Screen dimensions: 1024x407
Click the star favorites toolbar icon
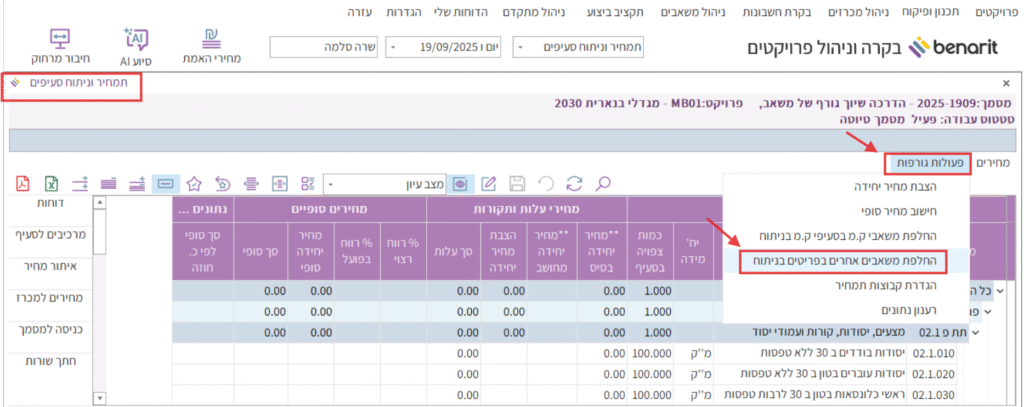(194, 184)
